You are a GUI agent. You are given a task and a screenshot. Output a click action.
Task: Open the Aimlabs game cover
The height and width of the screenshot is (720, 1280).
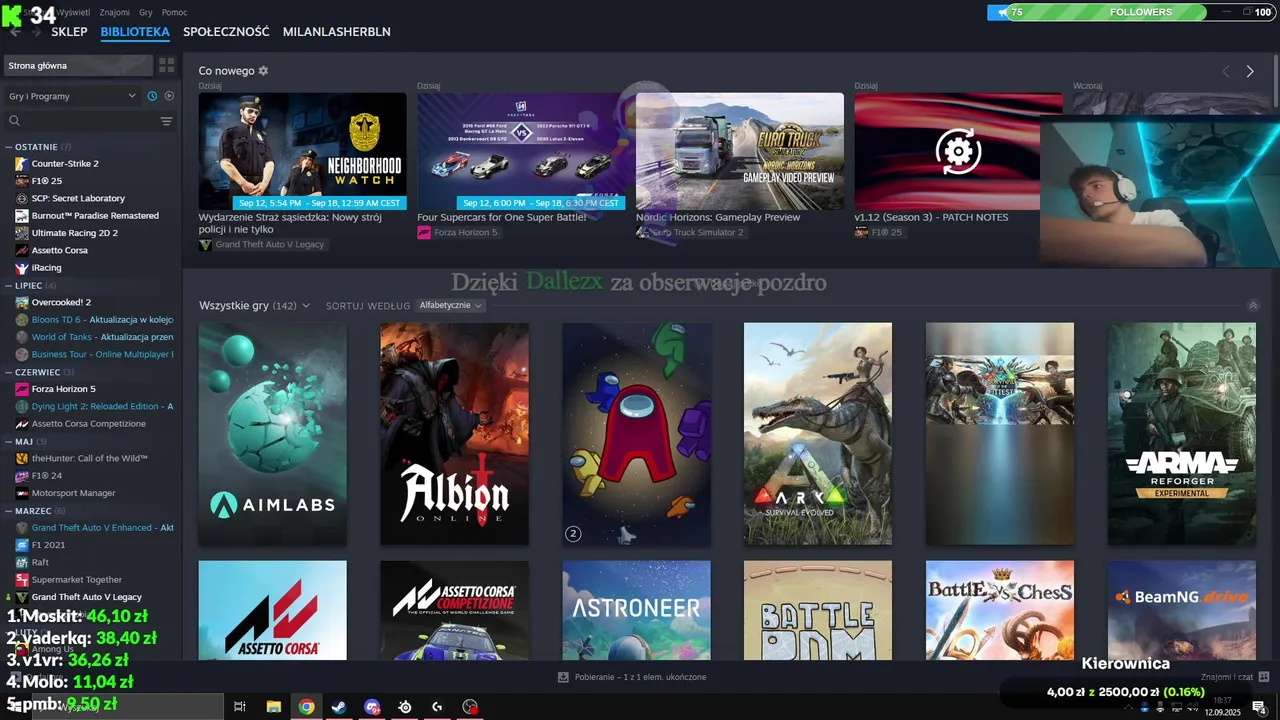tap(272, 433)
